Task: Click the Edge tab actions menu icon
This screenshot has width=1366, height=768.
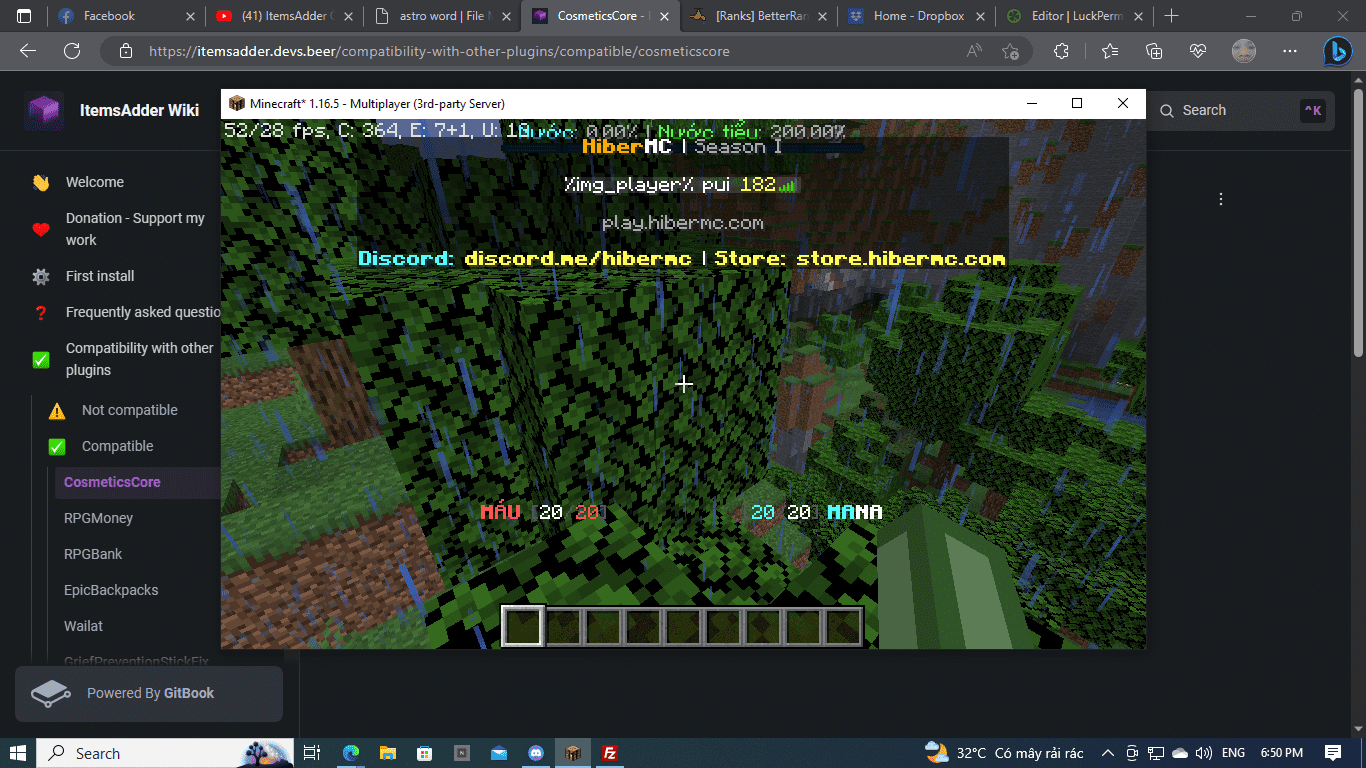Action: pos(24,16)
